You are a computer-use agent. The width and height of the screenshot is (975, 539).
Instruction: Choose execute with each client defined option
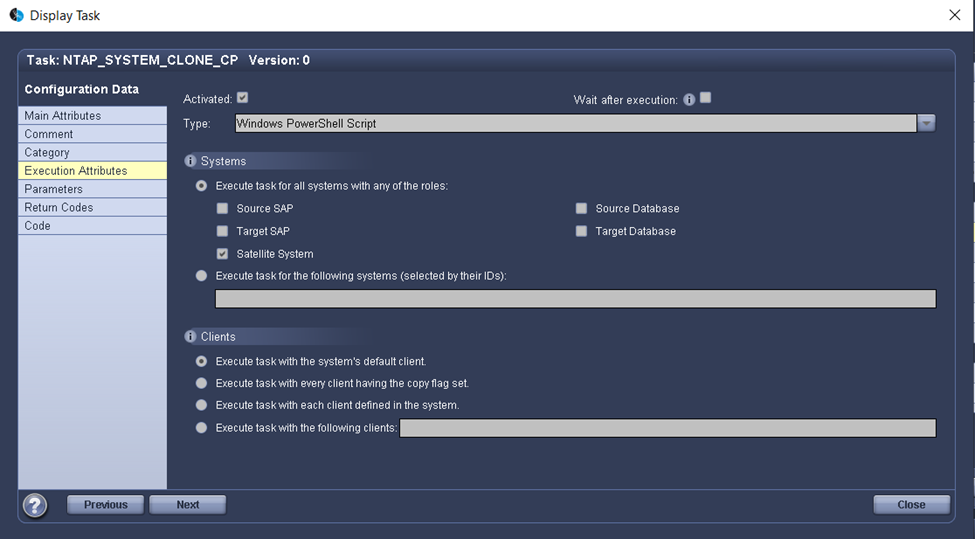[202, 405]
